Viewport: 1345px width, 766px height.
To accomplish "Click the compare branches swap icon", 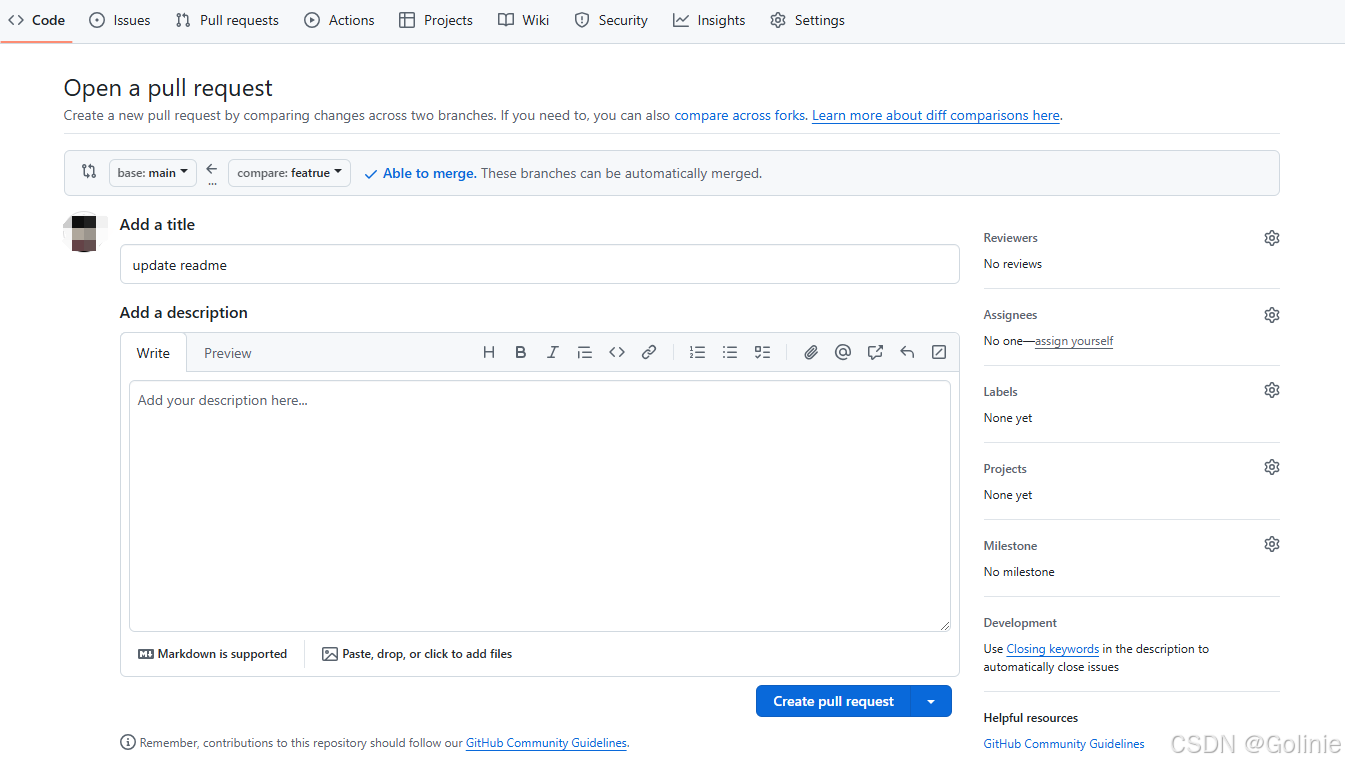I will 89,171.
